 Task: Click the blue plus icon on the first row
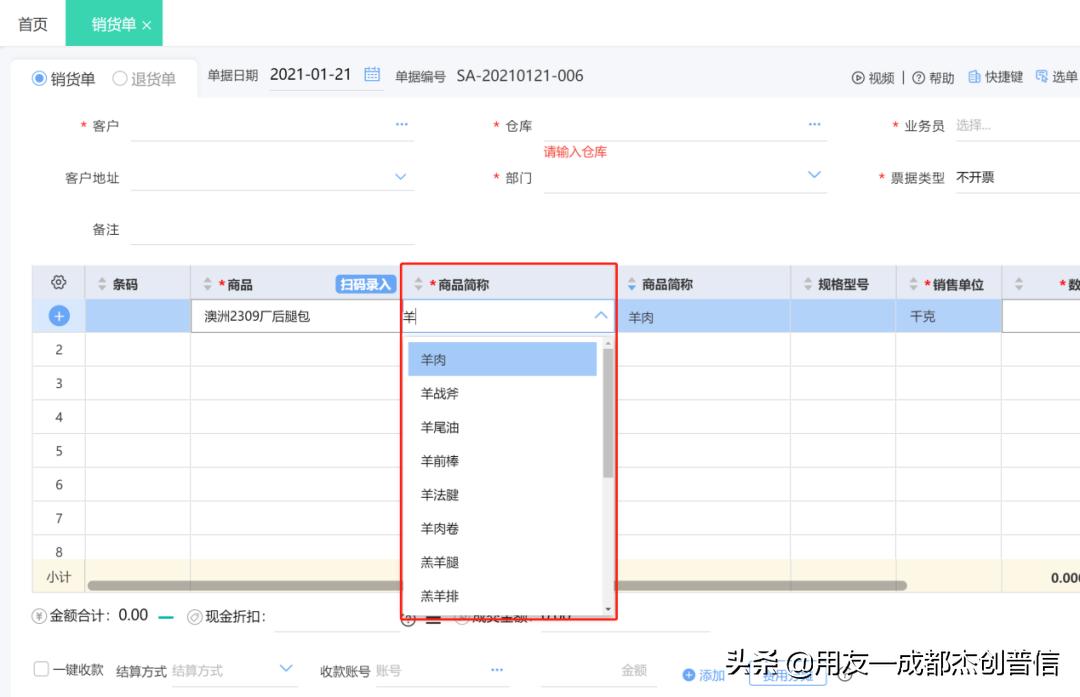(57, 315)
